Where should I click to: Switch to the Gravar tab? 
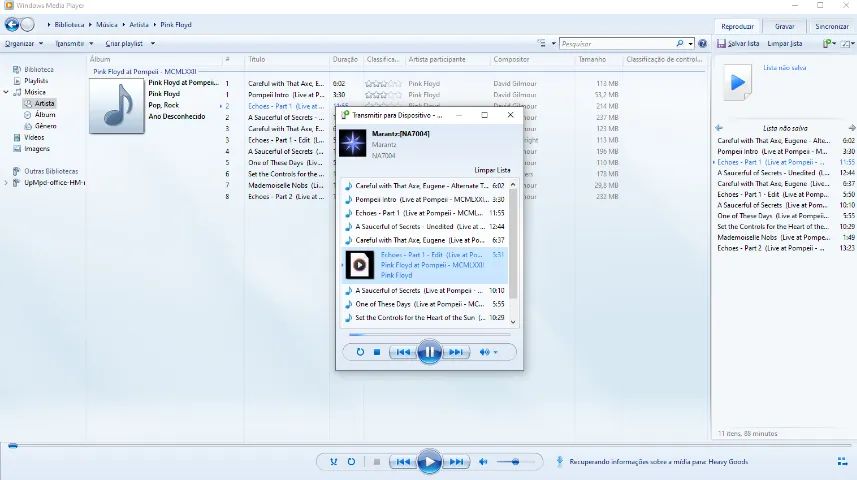pyautogui.click(x=784, y=26)
